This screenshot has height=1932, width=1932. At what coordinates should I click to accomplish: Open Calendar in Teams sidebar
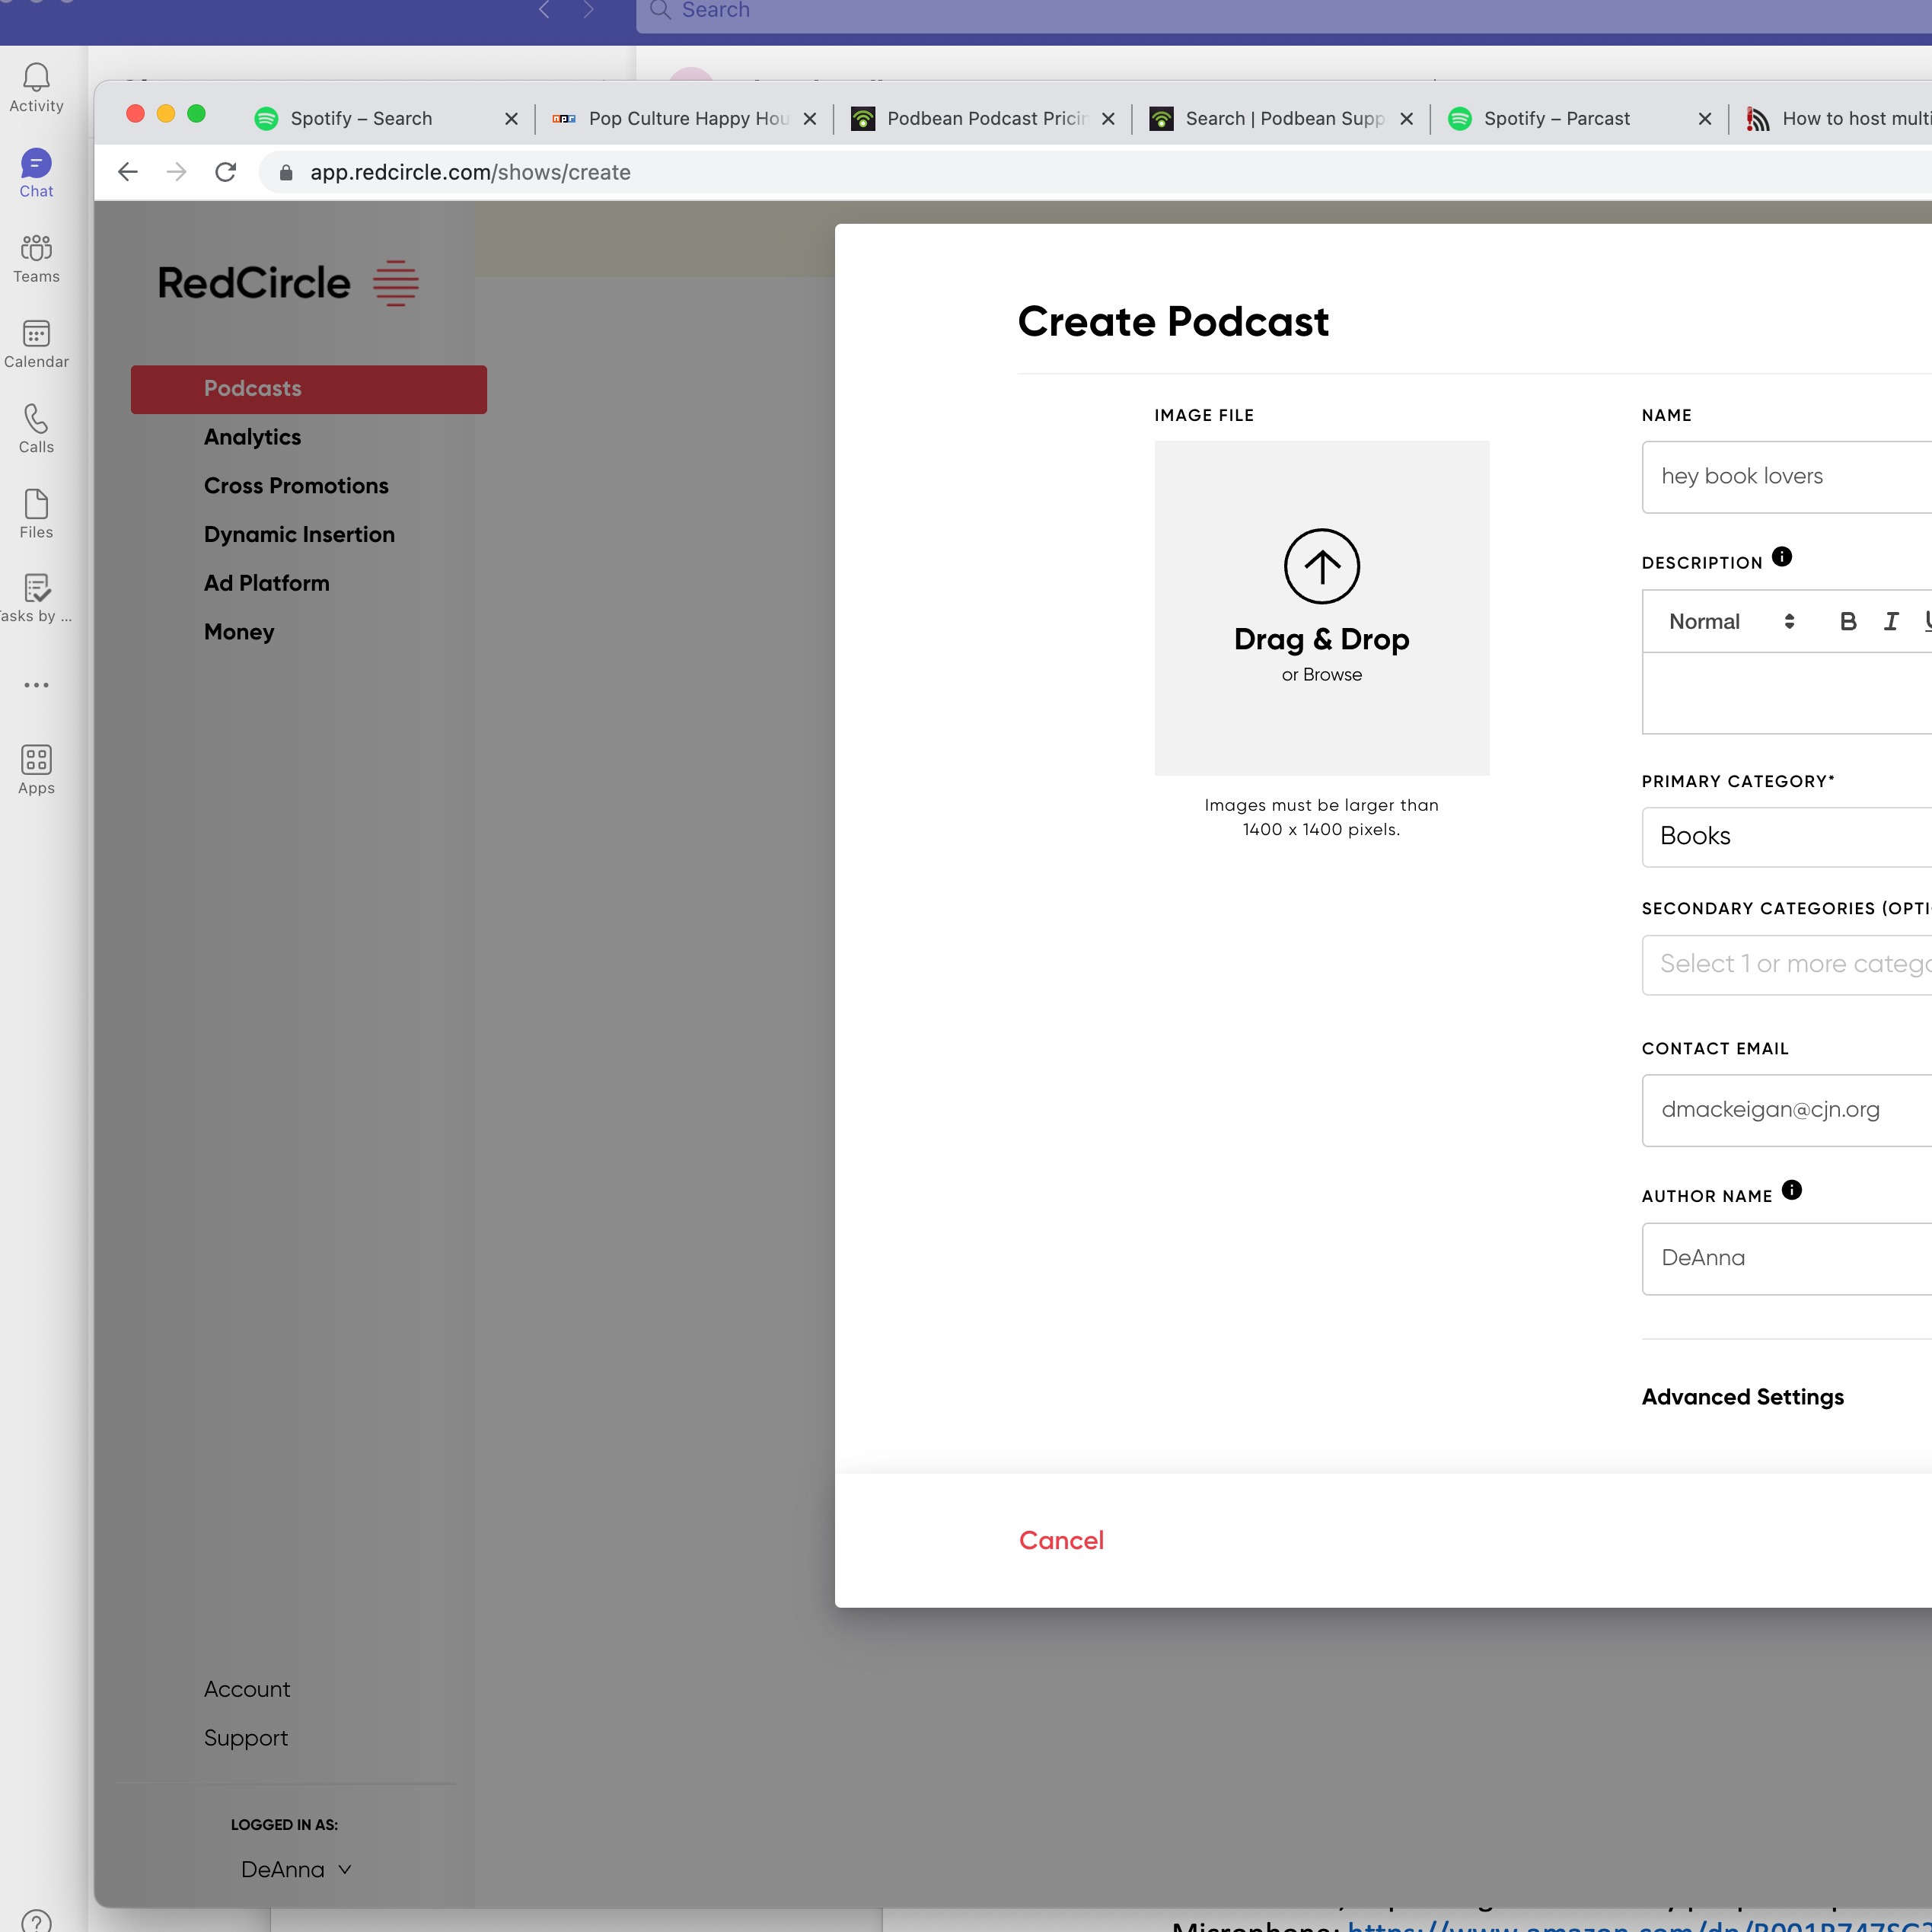coord(36,343)
